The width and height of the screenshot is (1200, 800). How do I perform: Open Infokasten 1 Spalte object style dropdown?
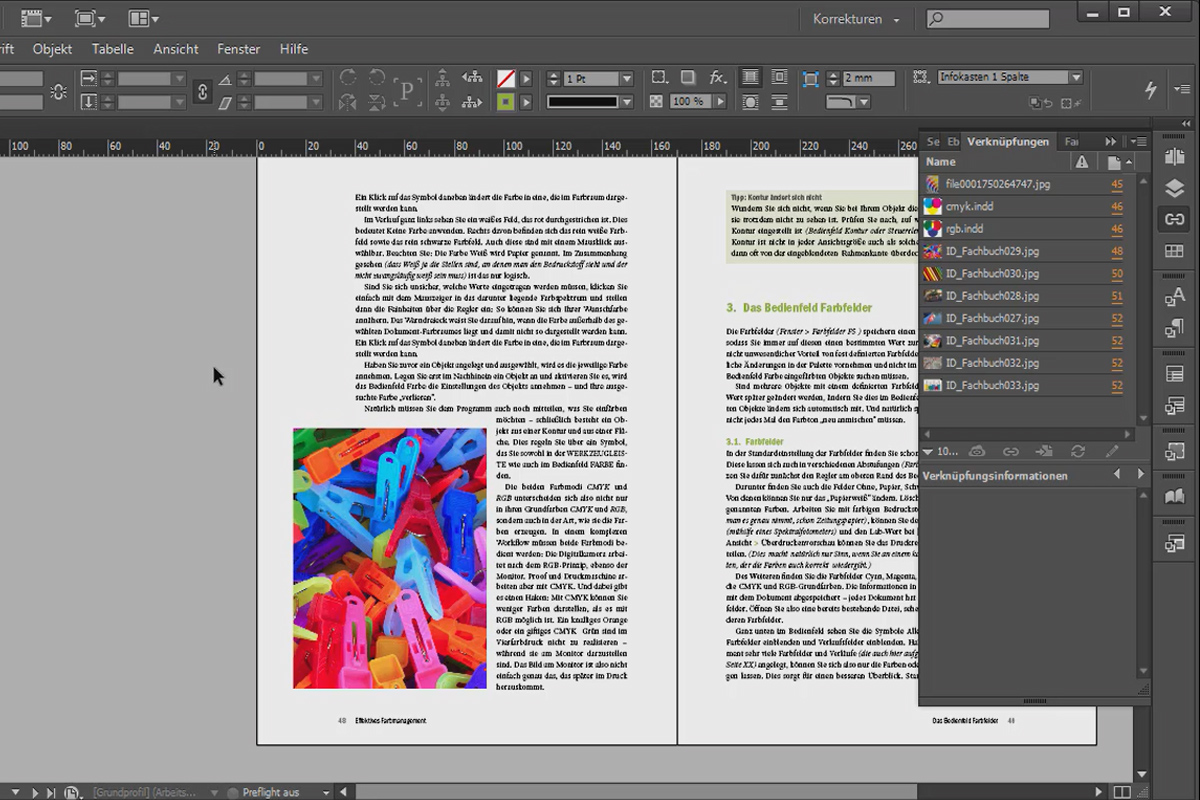click(1076, 78)
